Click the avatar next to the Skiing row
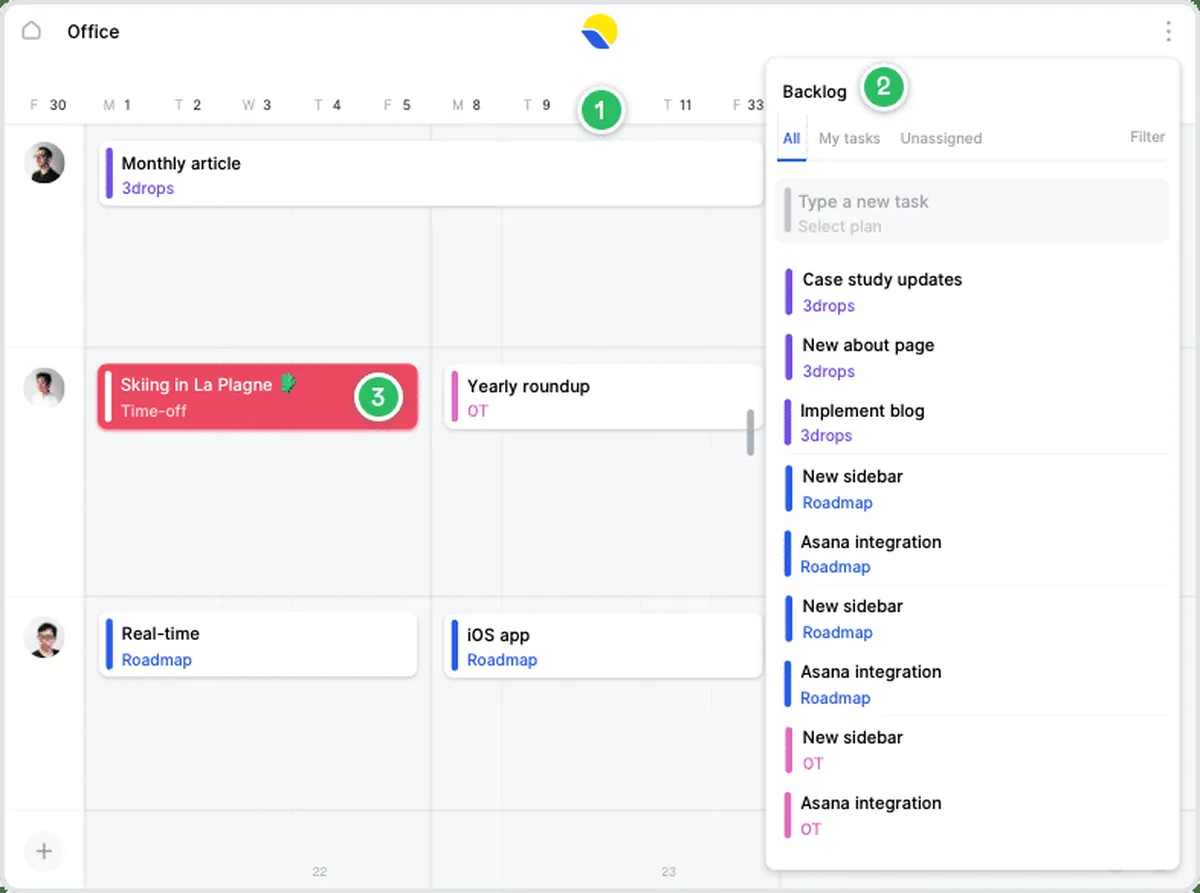The image size is (1200, 893). (x=44, y=388)
